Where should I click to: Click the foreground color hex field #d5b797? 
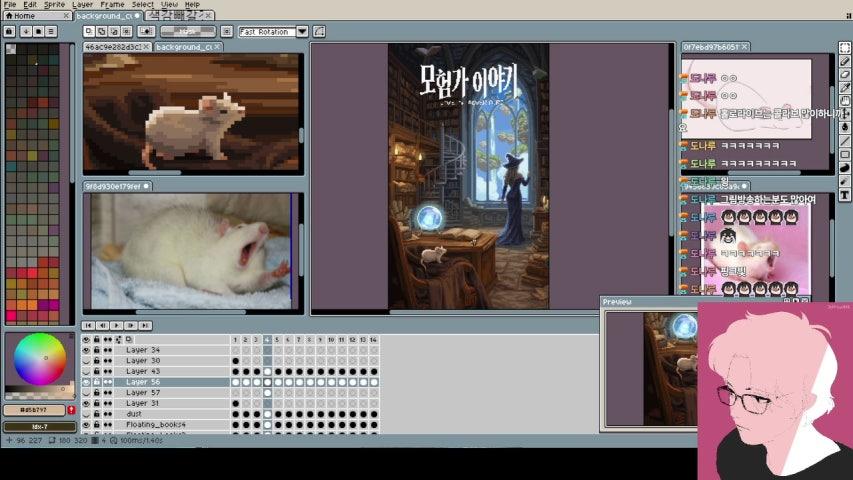pos(33,410)
